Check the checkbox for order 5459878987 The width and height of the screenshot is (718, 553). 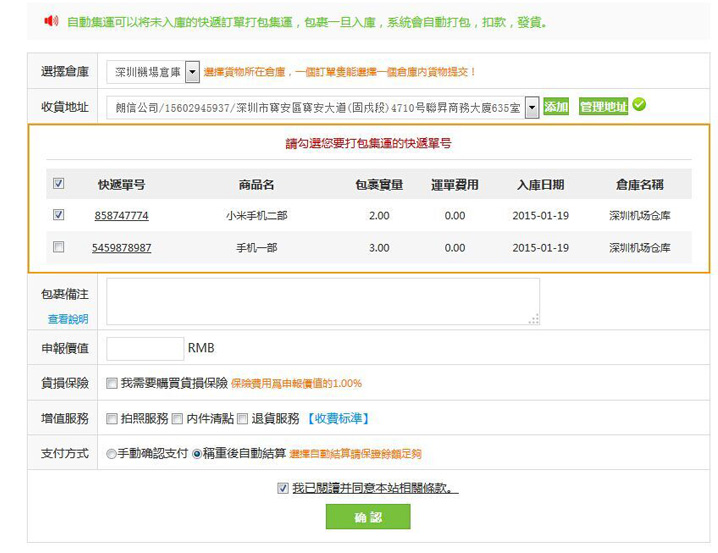point(59,247)
